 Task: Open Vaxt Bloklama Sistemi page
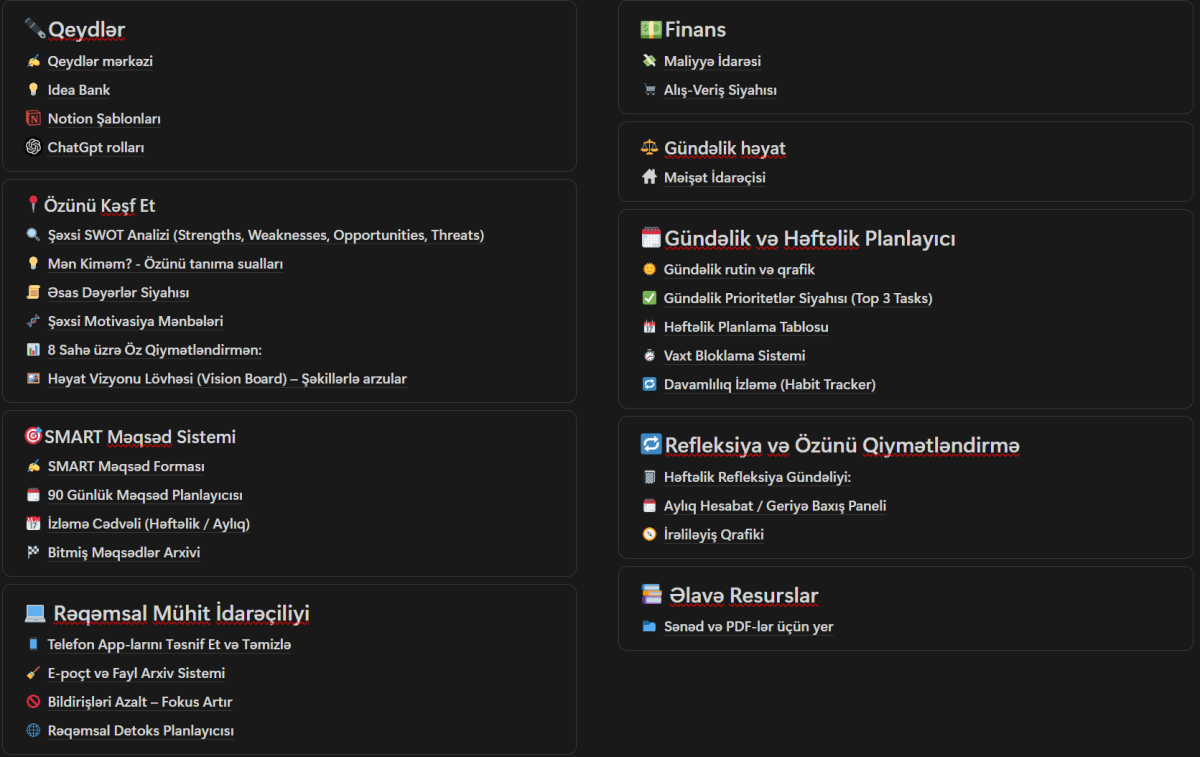734,355
